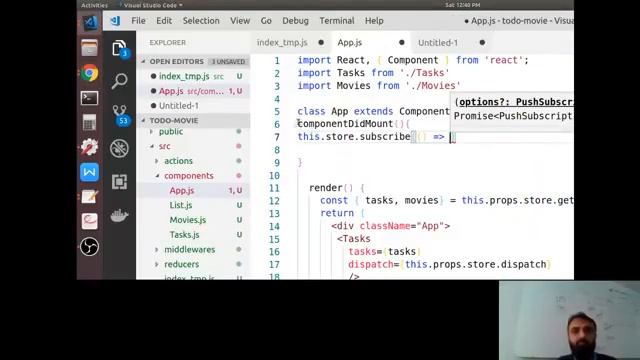Click the componentDidMount text on line 6
The height and width of the screenshot is (360, 640).
click(345, 124)
